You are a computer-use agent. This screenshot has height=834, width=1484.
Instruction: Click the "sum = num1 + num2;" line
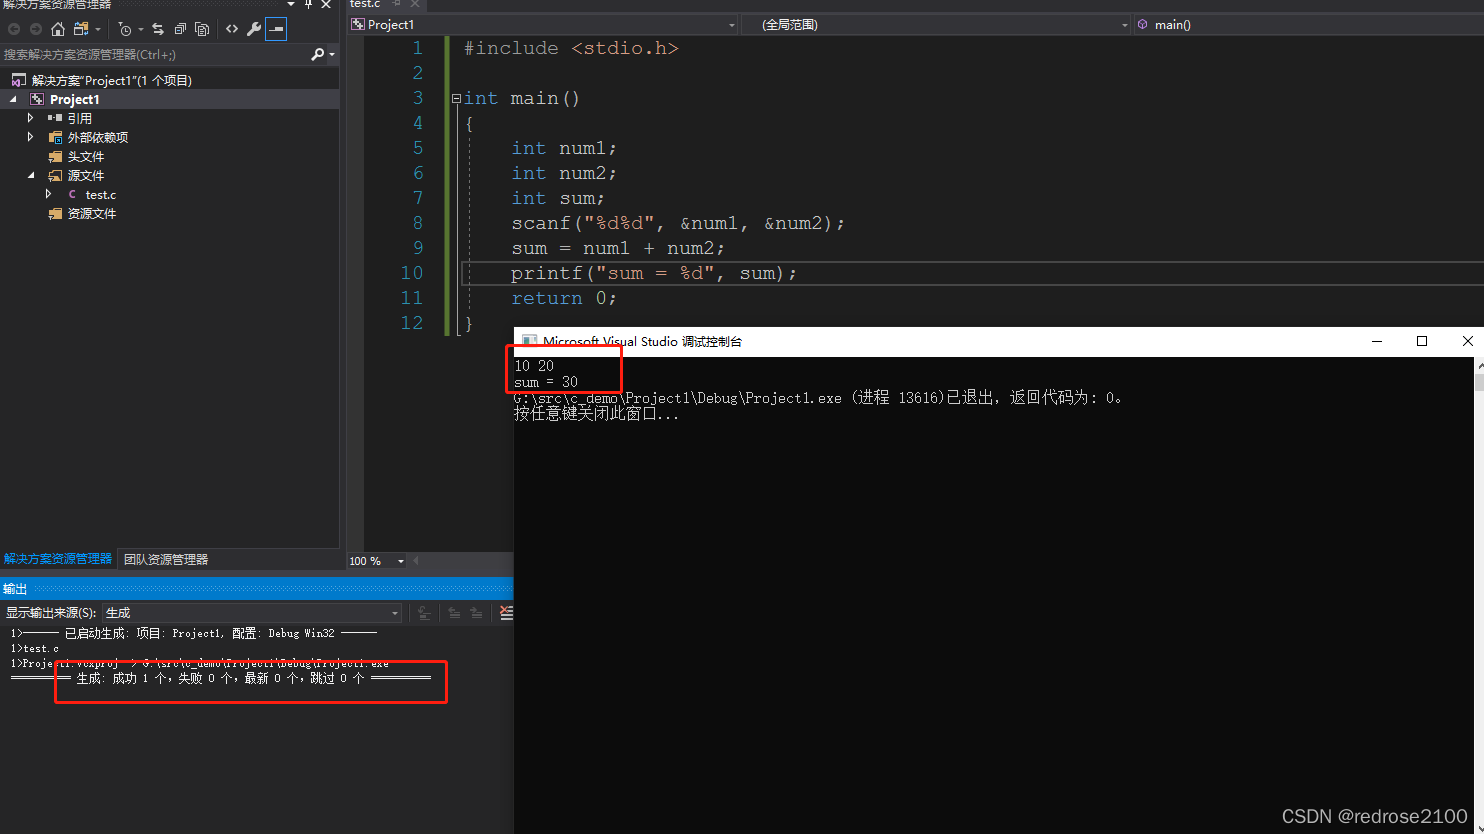617,248
